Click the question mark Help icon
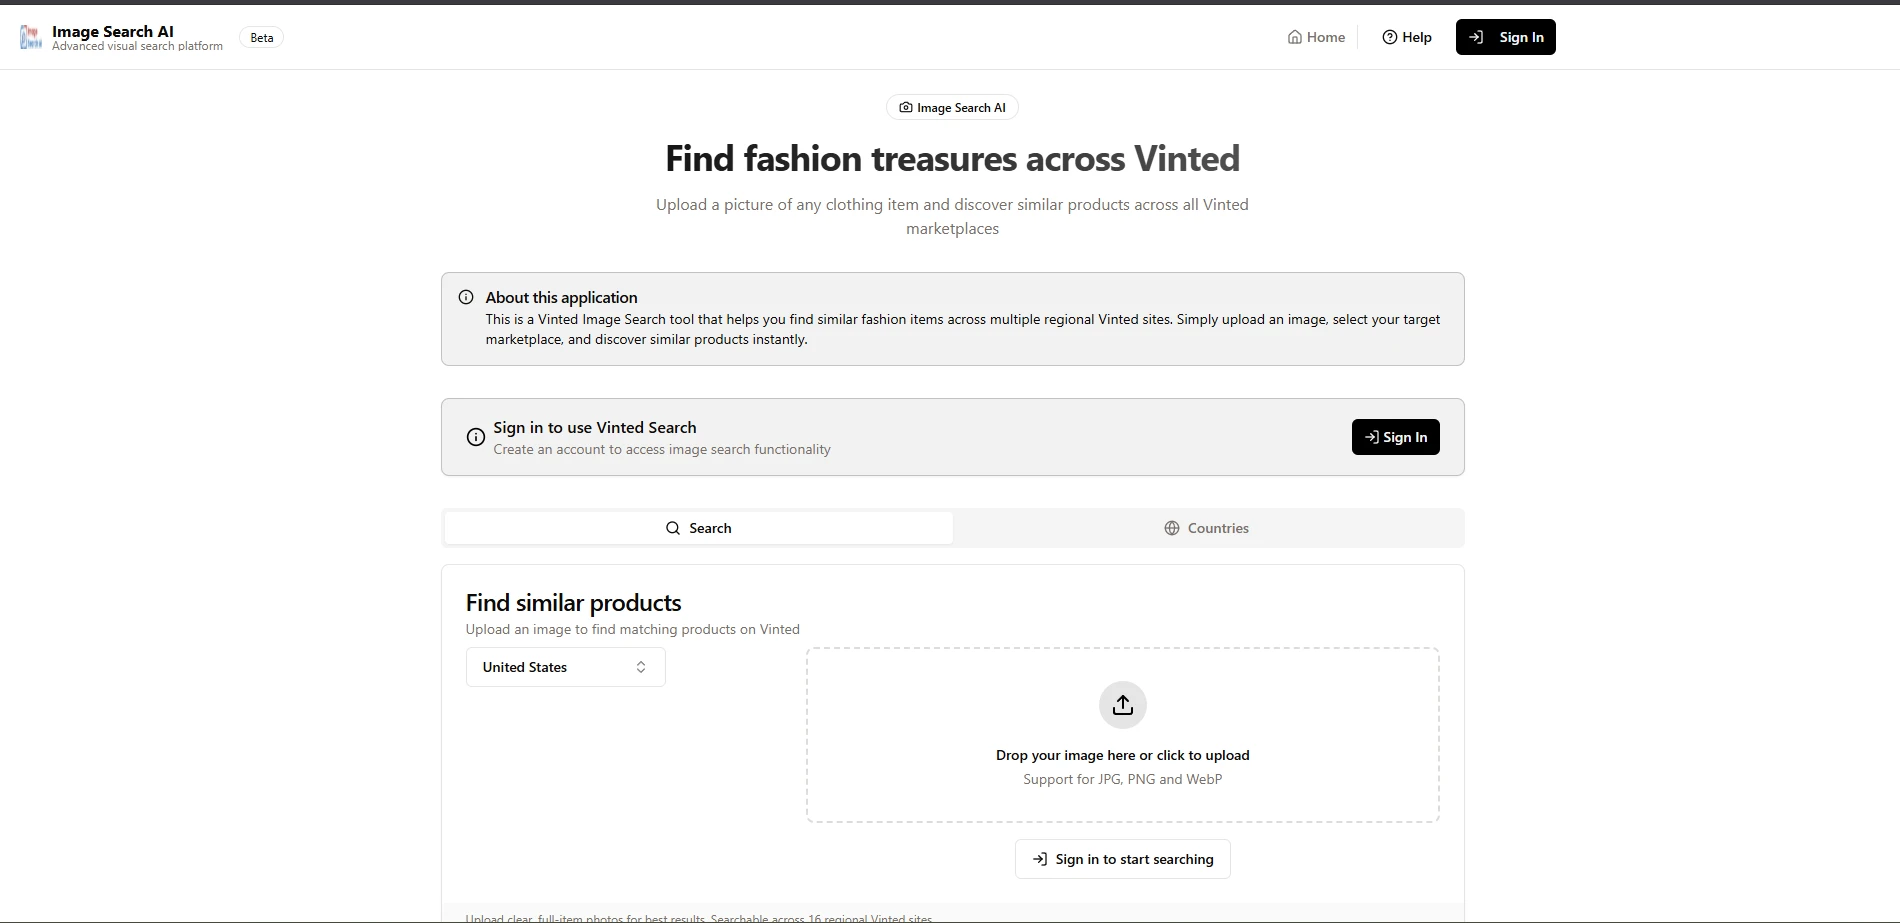Image resolution: width=1900 pixels, height=923 pixels. (x=1389, y=38)
